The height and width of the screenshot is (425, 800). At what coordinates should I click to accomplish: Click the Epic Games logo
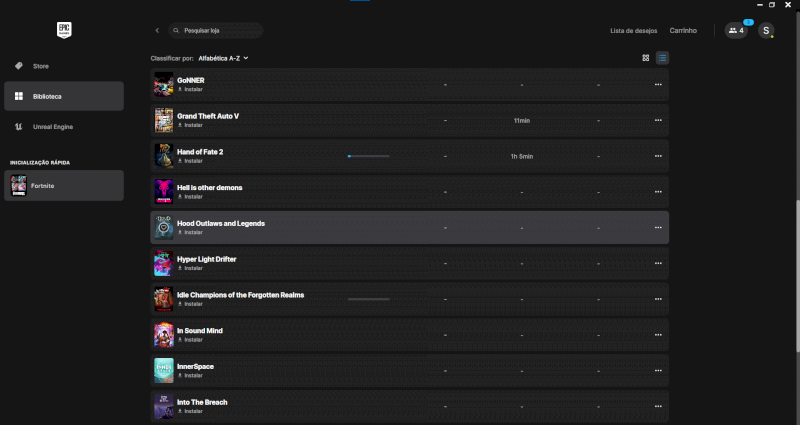tap(64, 30)
